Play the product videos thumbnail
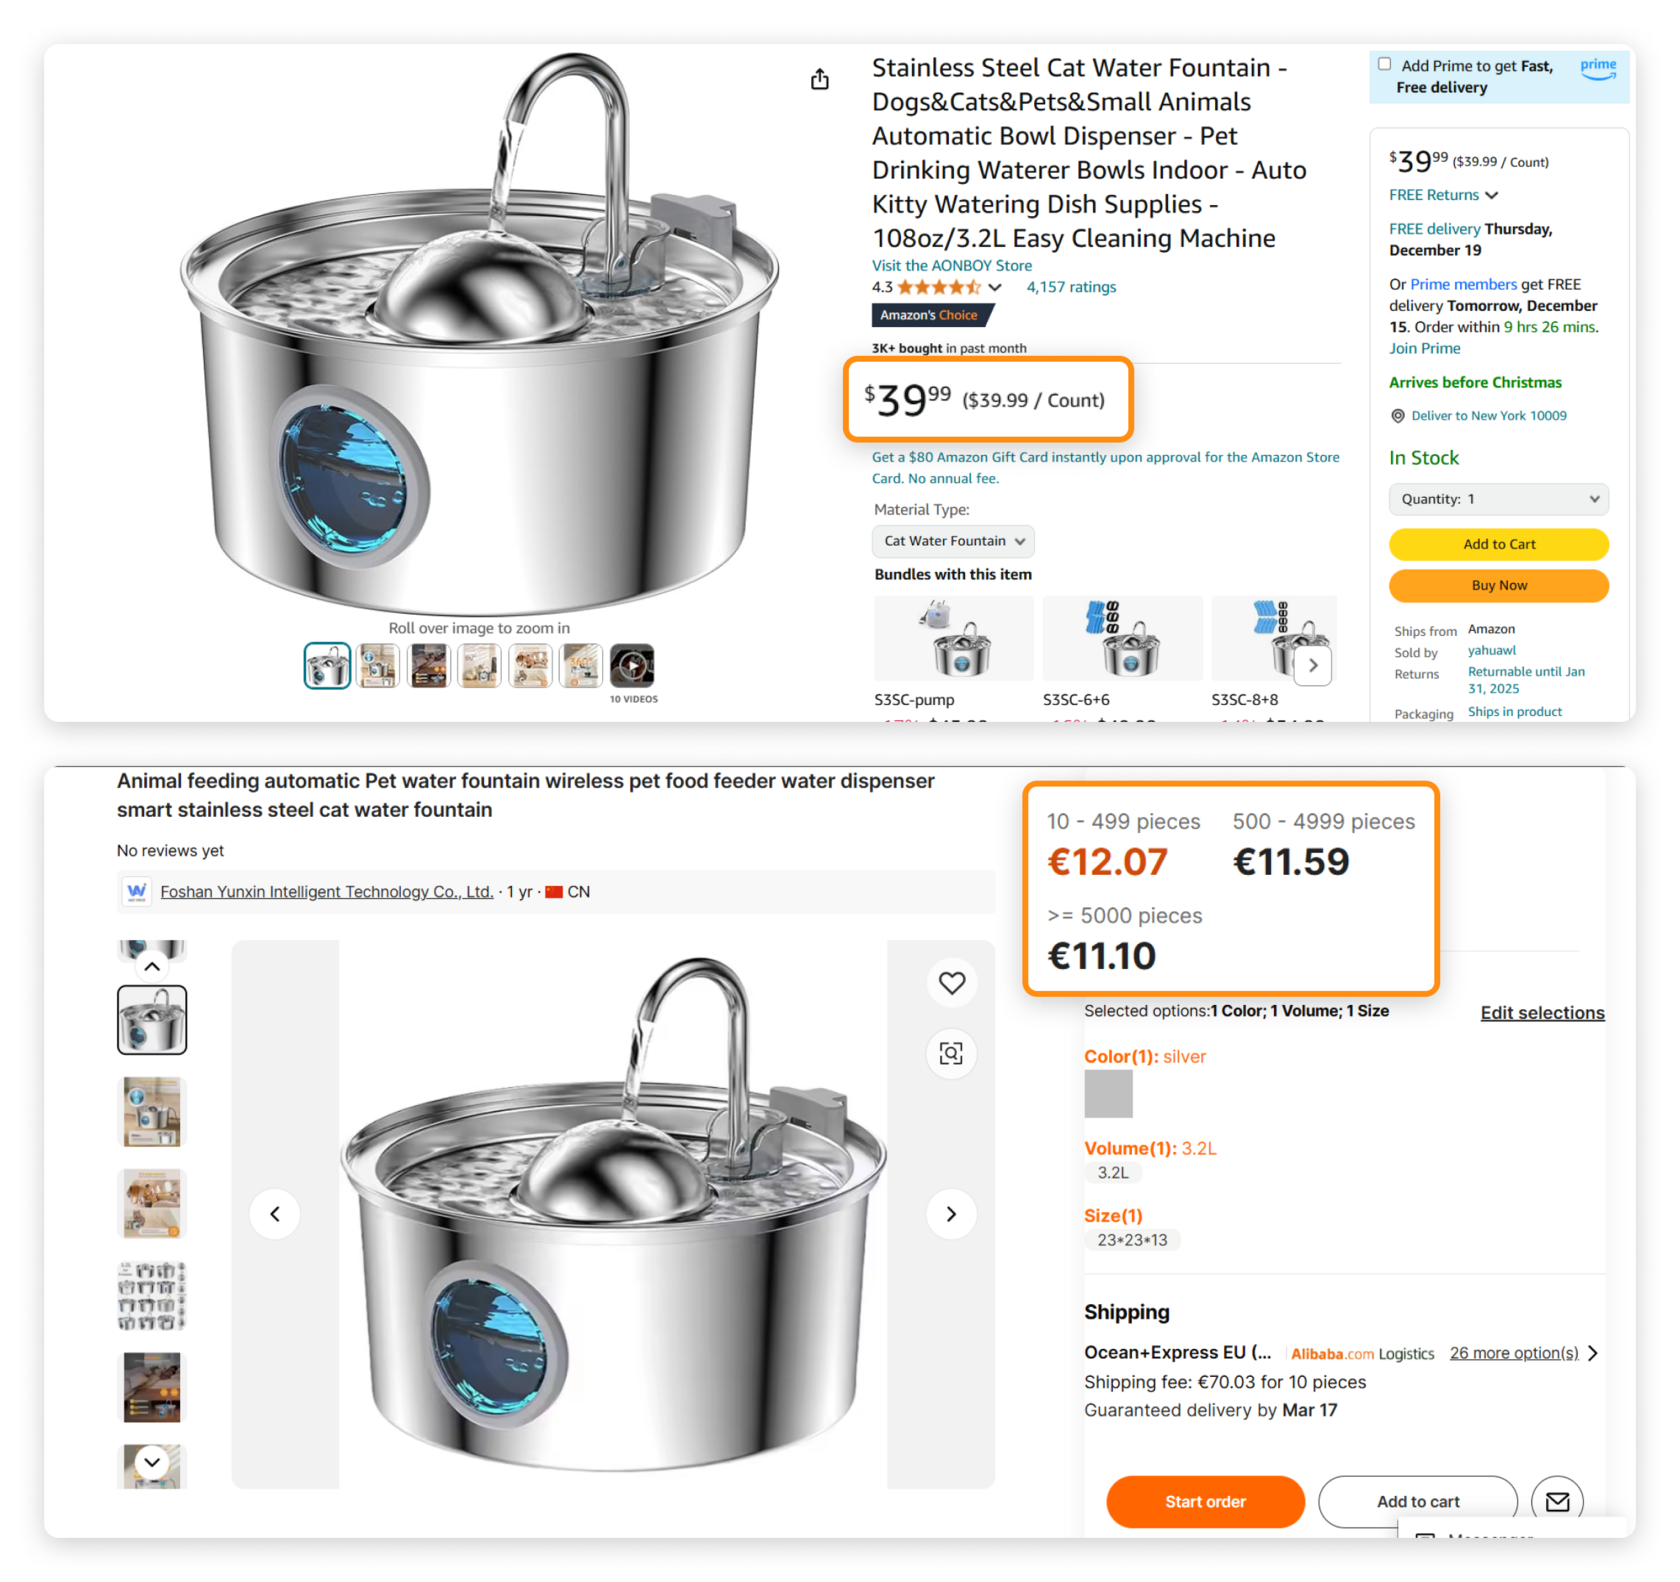The width and height of the screenshot is (1680, 1582). [x=633, y=665]
